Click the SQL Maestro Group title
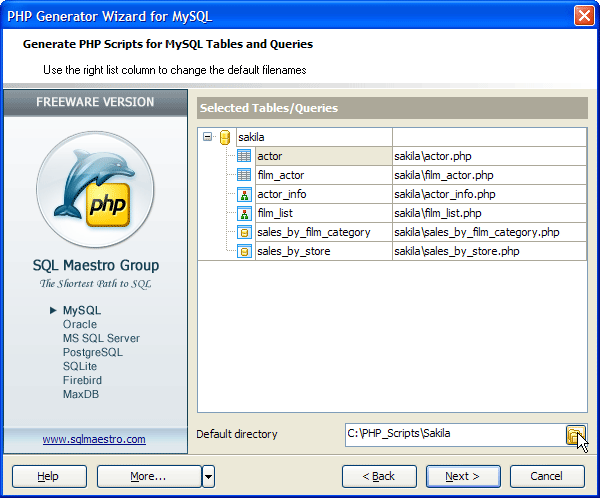The height and width of the screenshot is (498, 600). pos(96,265)
